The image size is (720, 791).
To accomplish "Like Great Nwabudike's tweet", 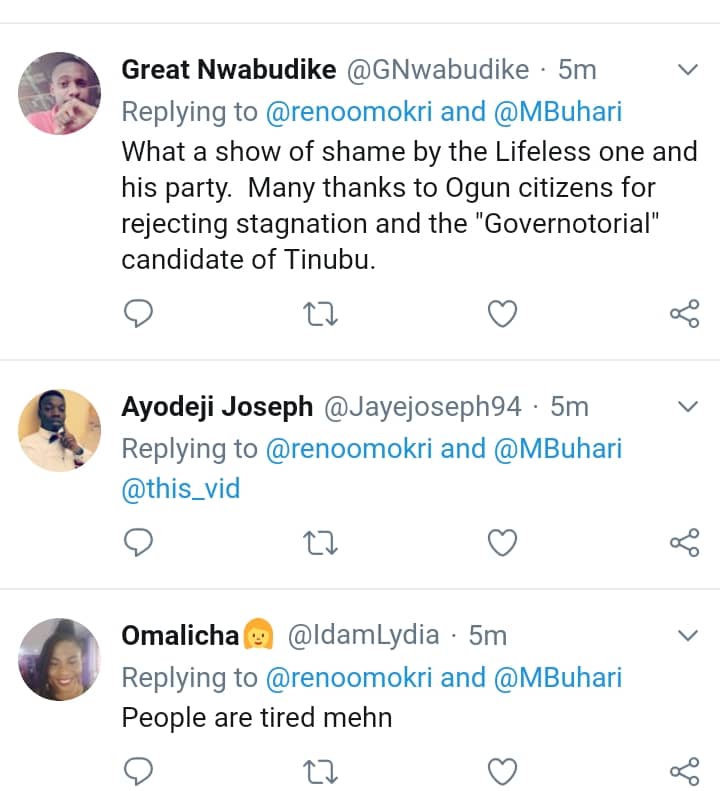I will [x=502, y=314].
